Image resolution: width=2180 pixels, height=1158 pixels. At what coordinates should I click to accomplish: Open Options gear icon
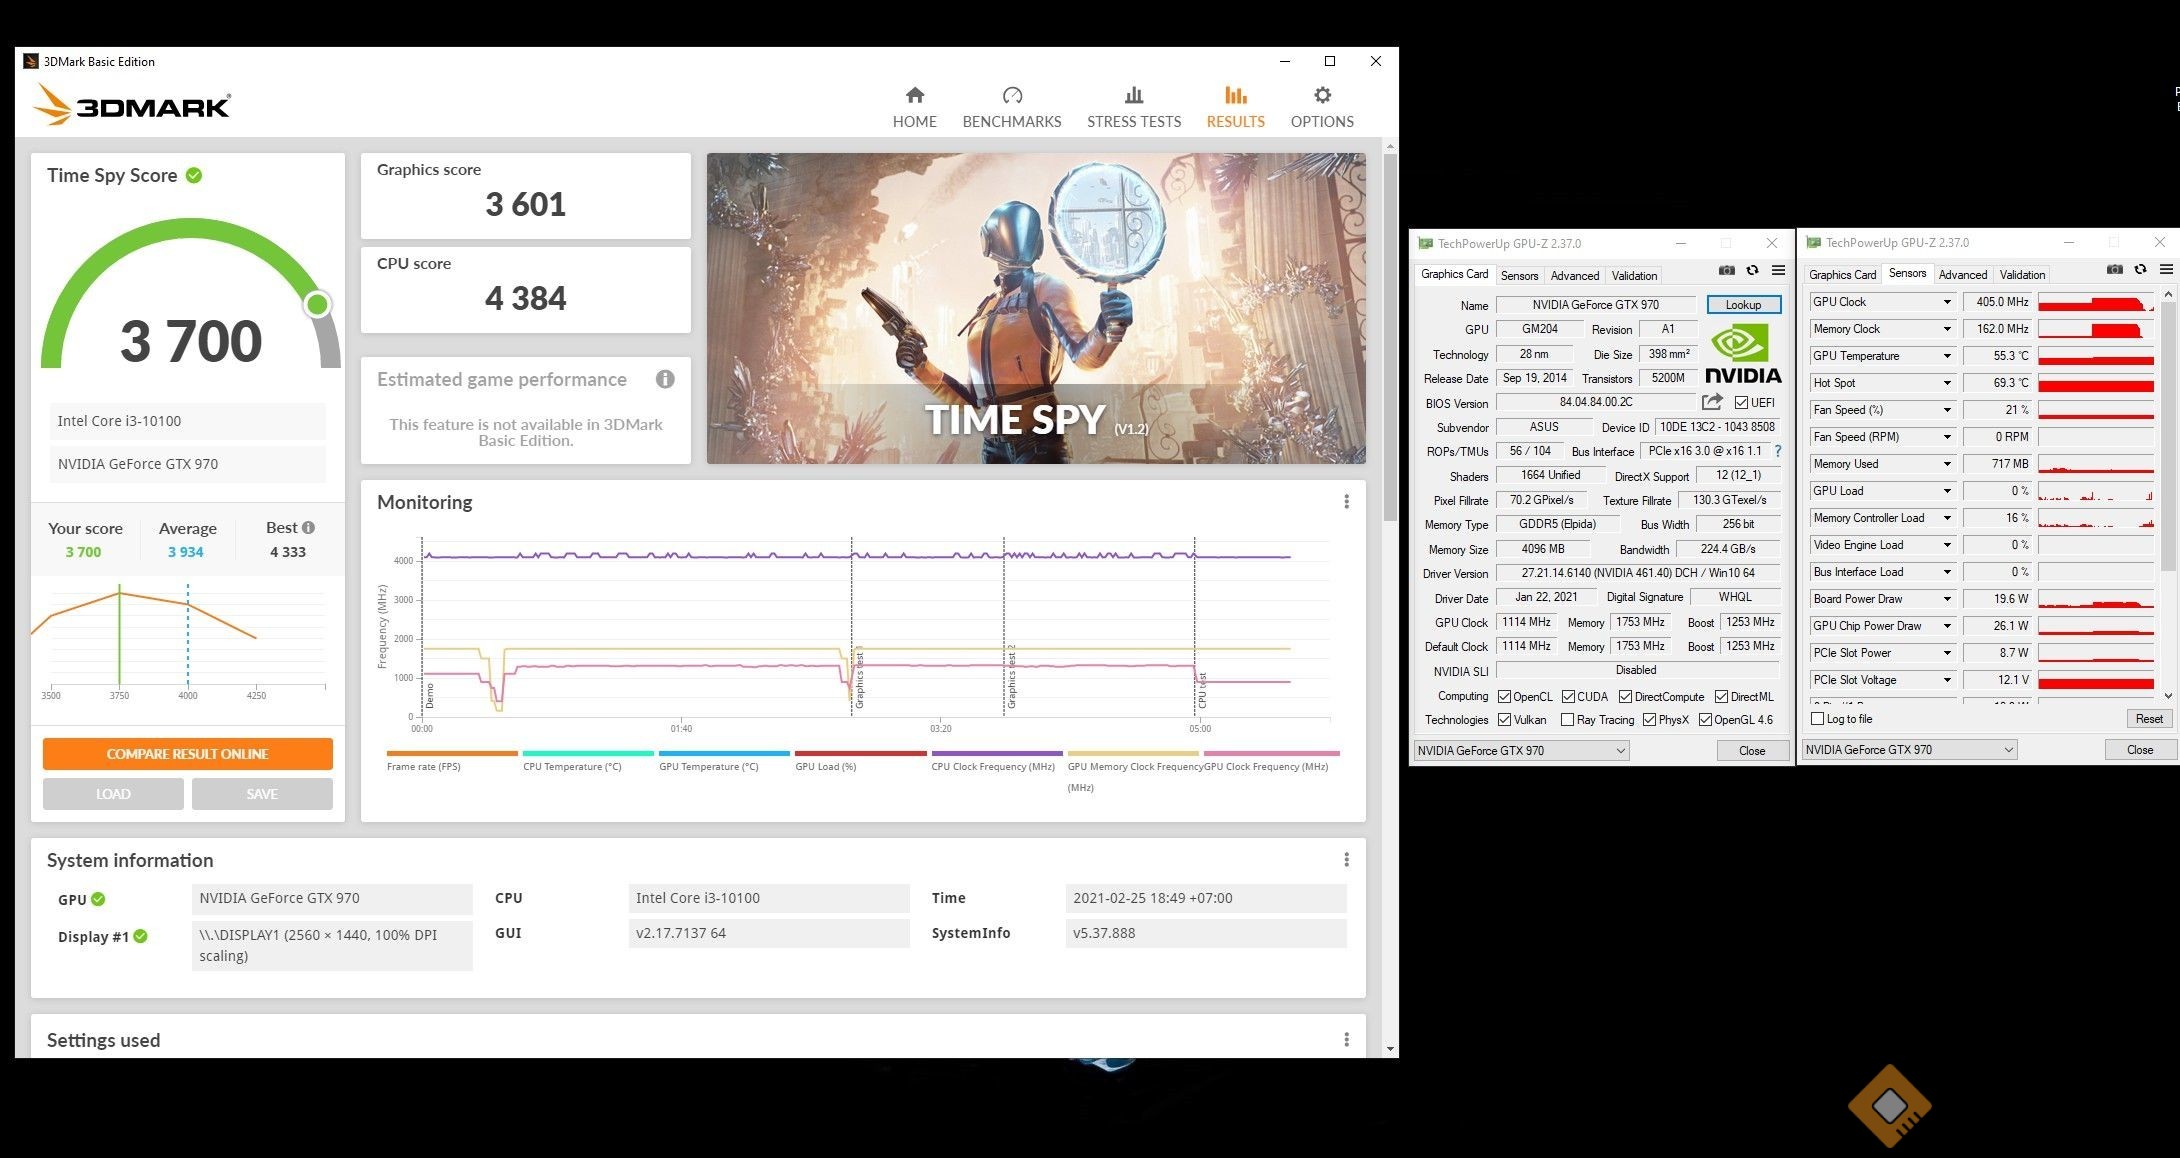[1321, 96]
